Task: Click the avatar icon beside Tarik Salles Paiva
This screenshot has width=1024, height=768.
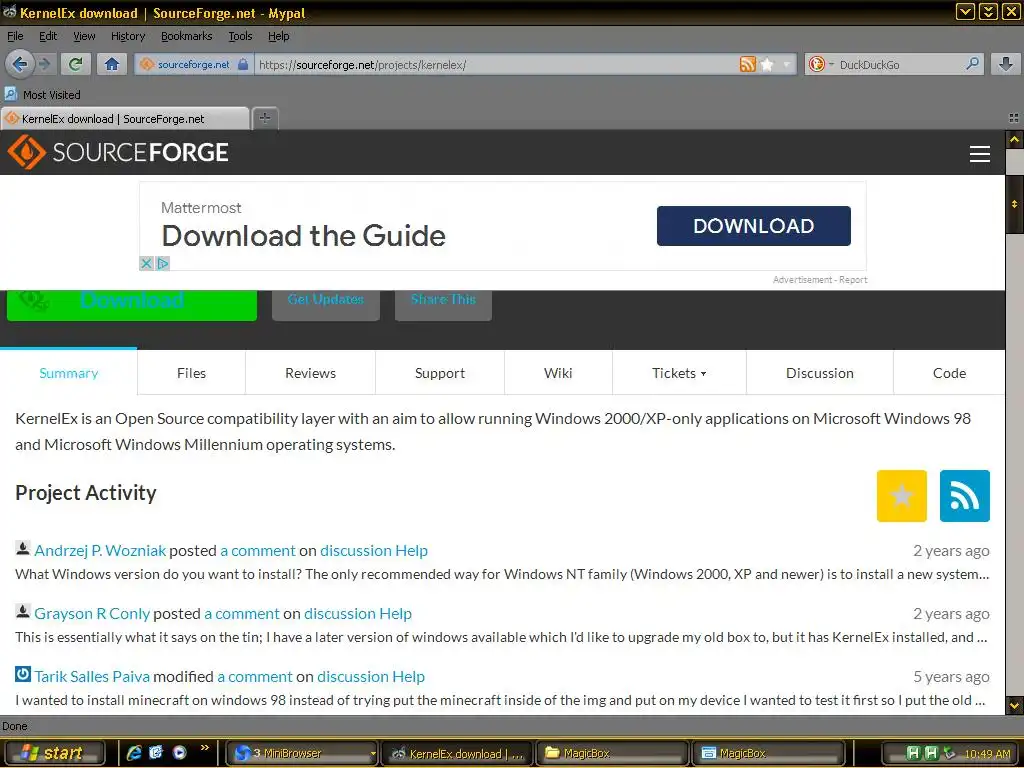Action: click(x=23, y=674)
